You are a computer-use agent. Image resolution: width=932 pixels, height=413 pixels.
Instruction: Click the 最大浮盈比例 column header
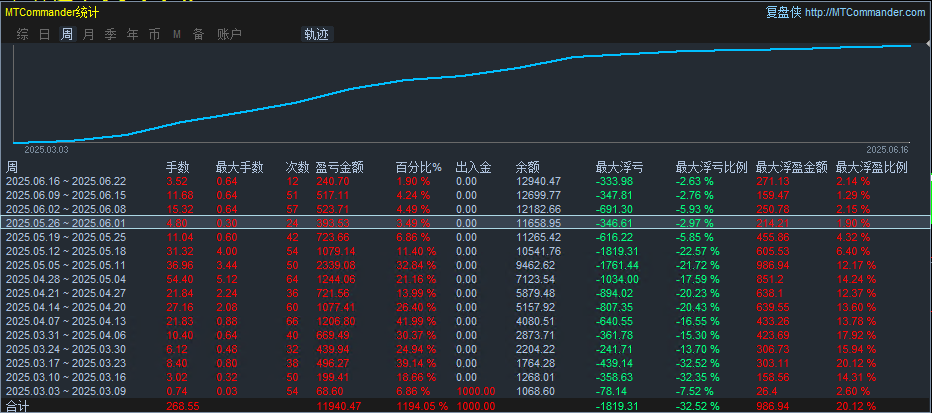point(872,168)
